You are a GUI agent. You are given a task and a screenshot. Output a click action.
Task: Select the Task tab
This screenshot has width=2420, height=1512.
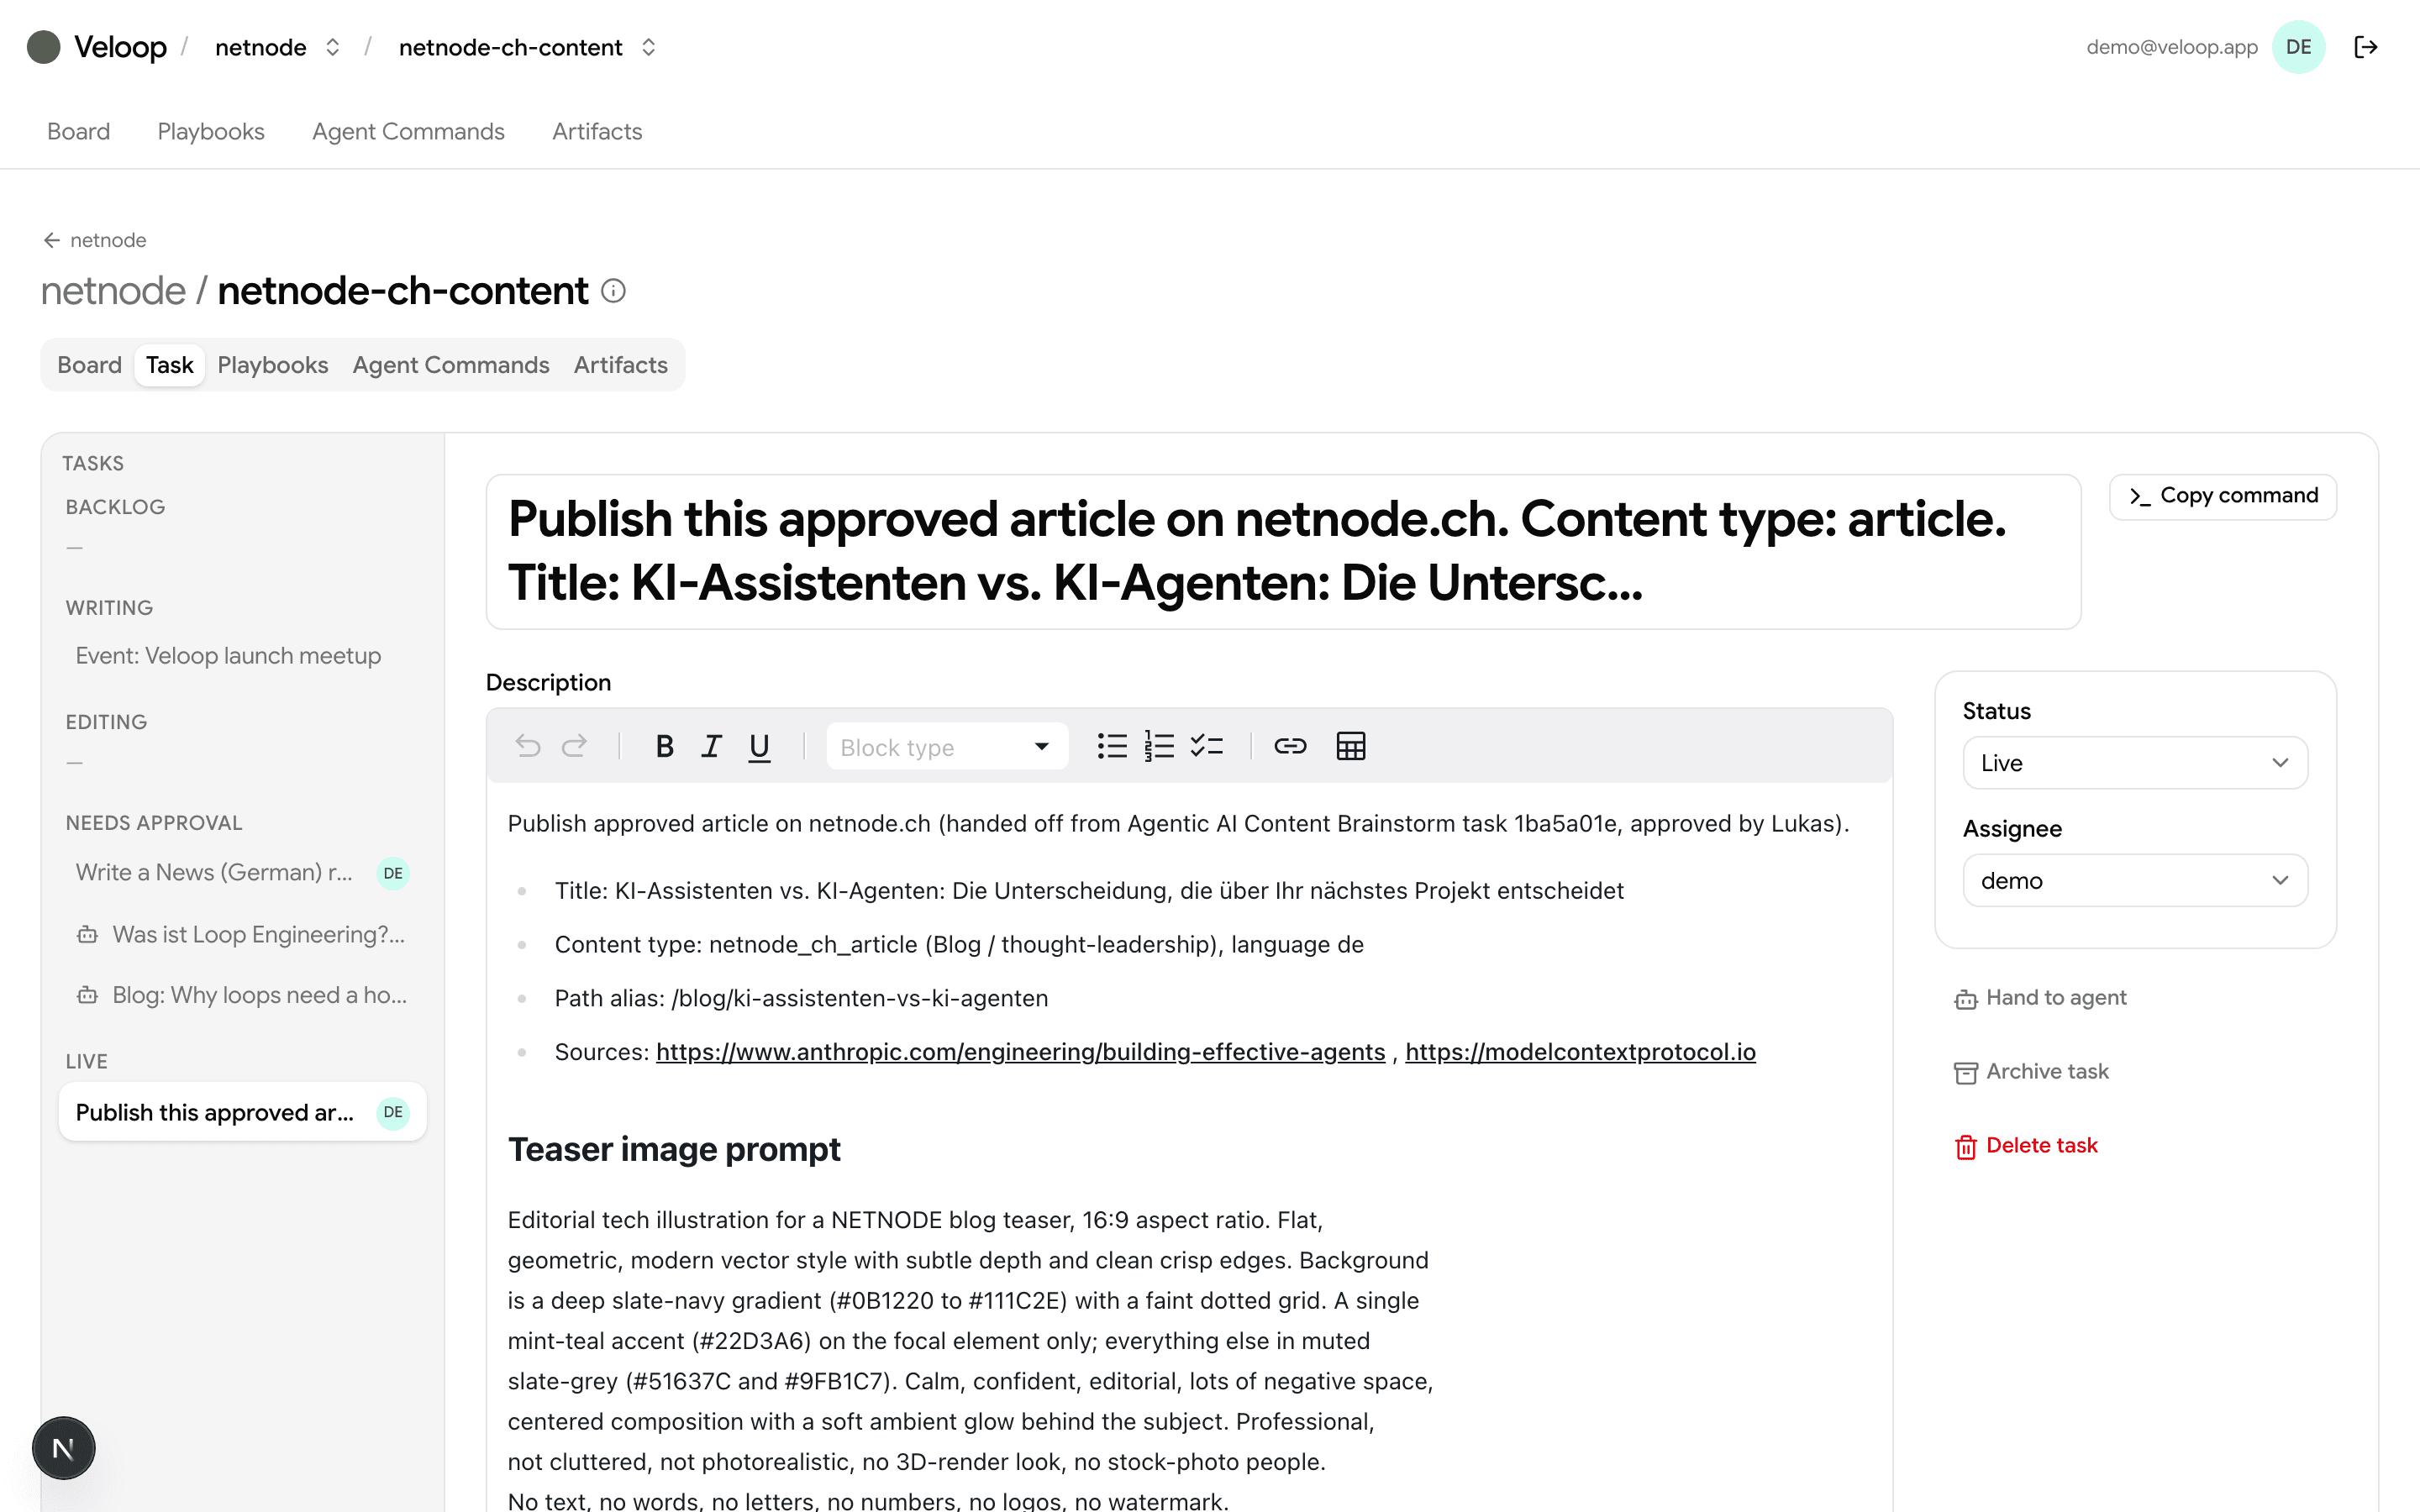tap(169, 365)
